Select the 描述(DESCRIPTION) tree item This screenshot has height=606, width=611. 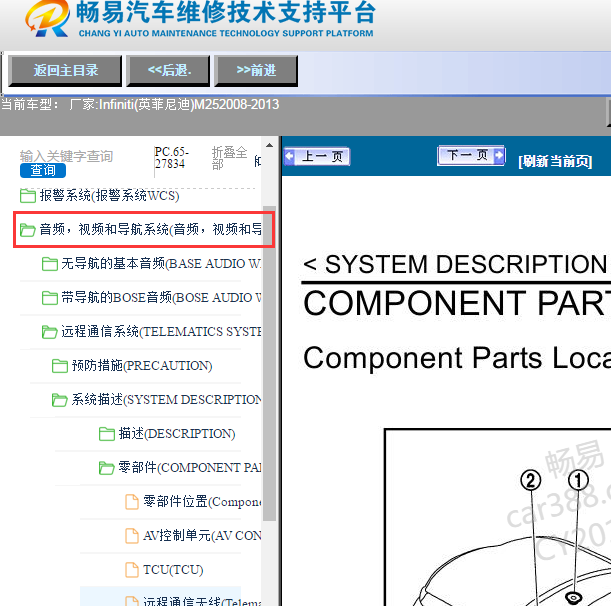tap(177, 434)
